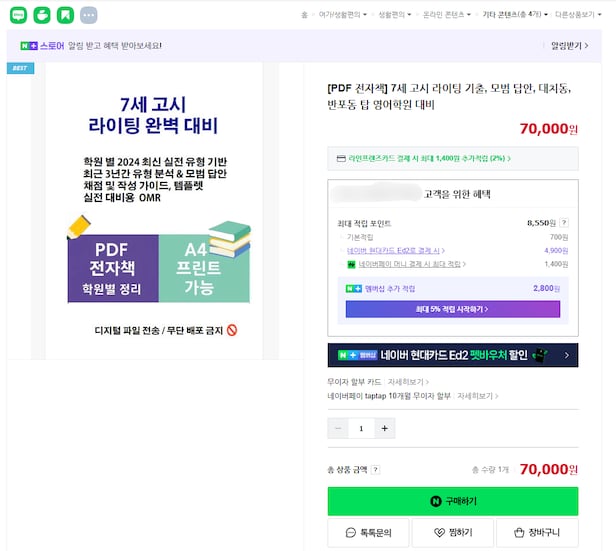Click the minus button to decrease quantity
This screenshot has height=551, width=616.
pyautogui.click(x=338, y=428)
